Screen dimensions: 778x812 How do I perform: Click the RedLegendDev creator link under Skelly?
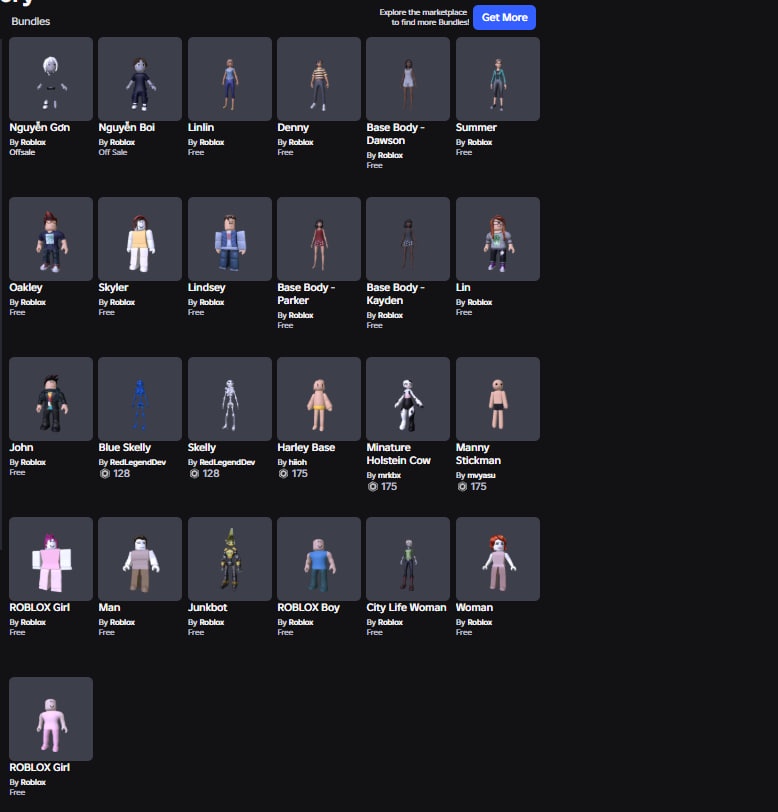(227, 462)
